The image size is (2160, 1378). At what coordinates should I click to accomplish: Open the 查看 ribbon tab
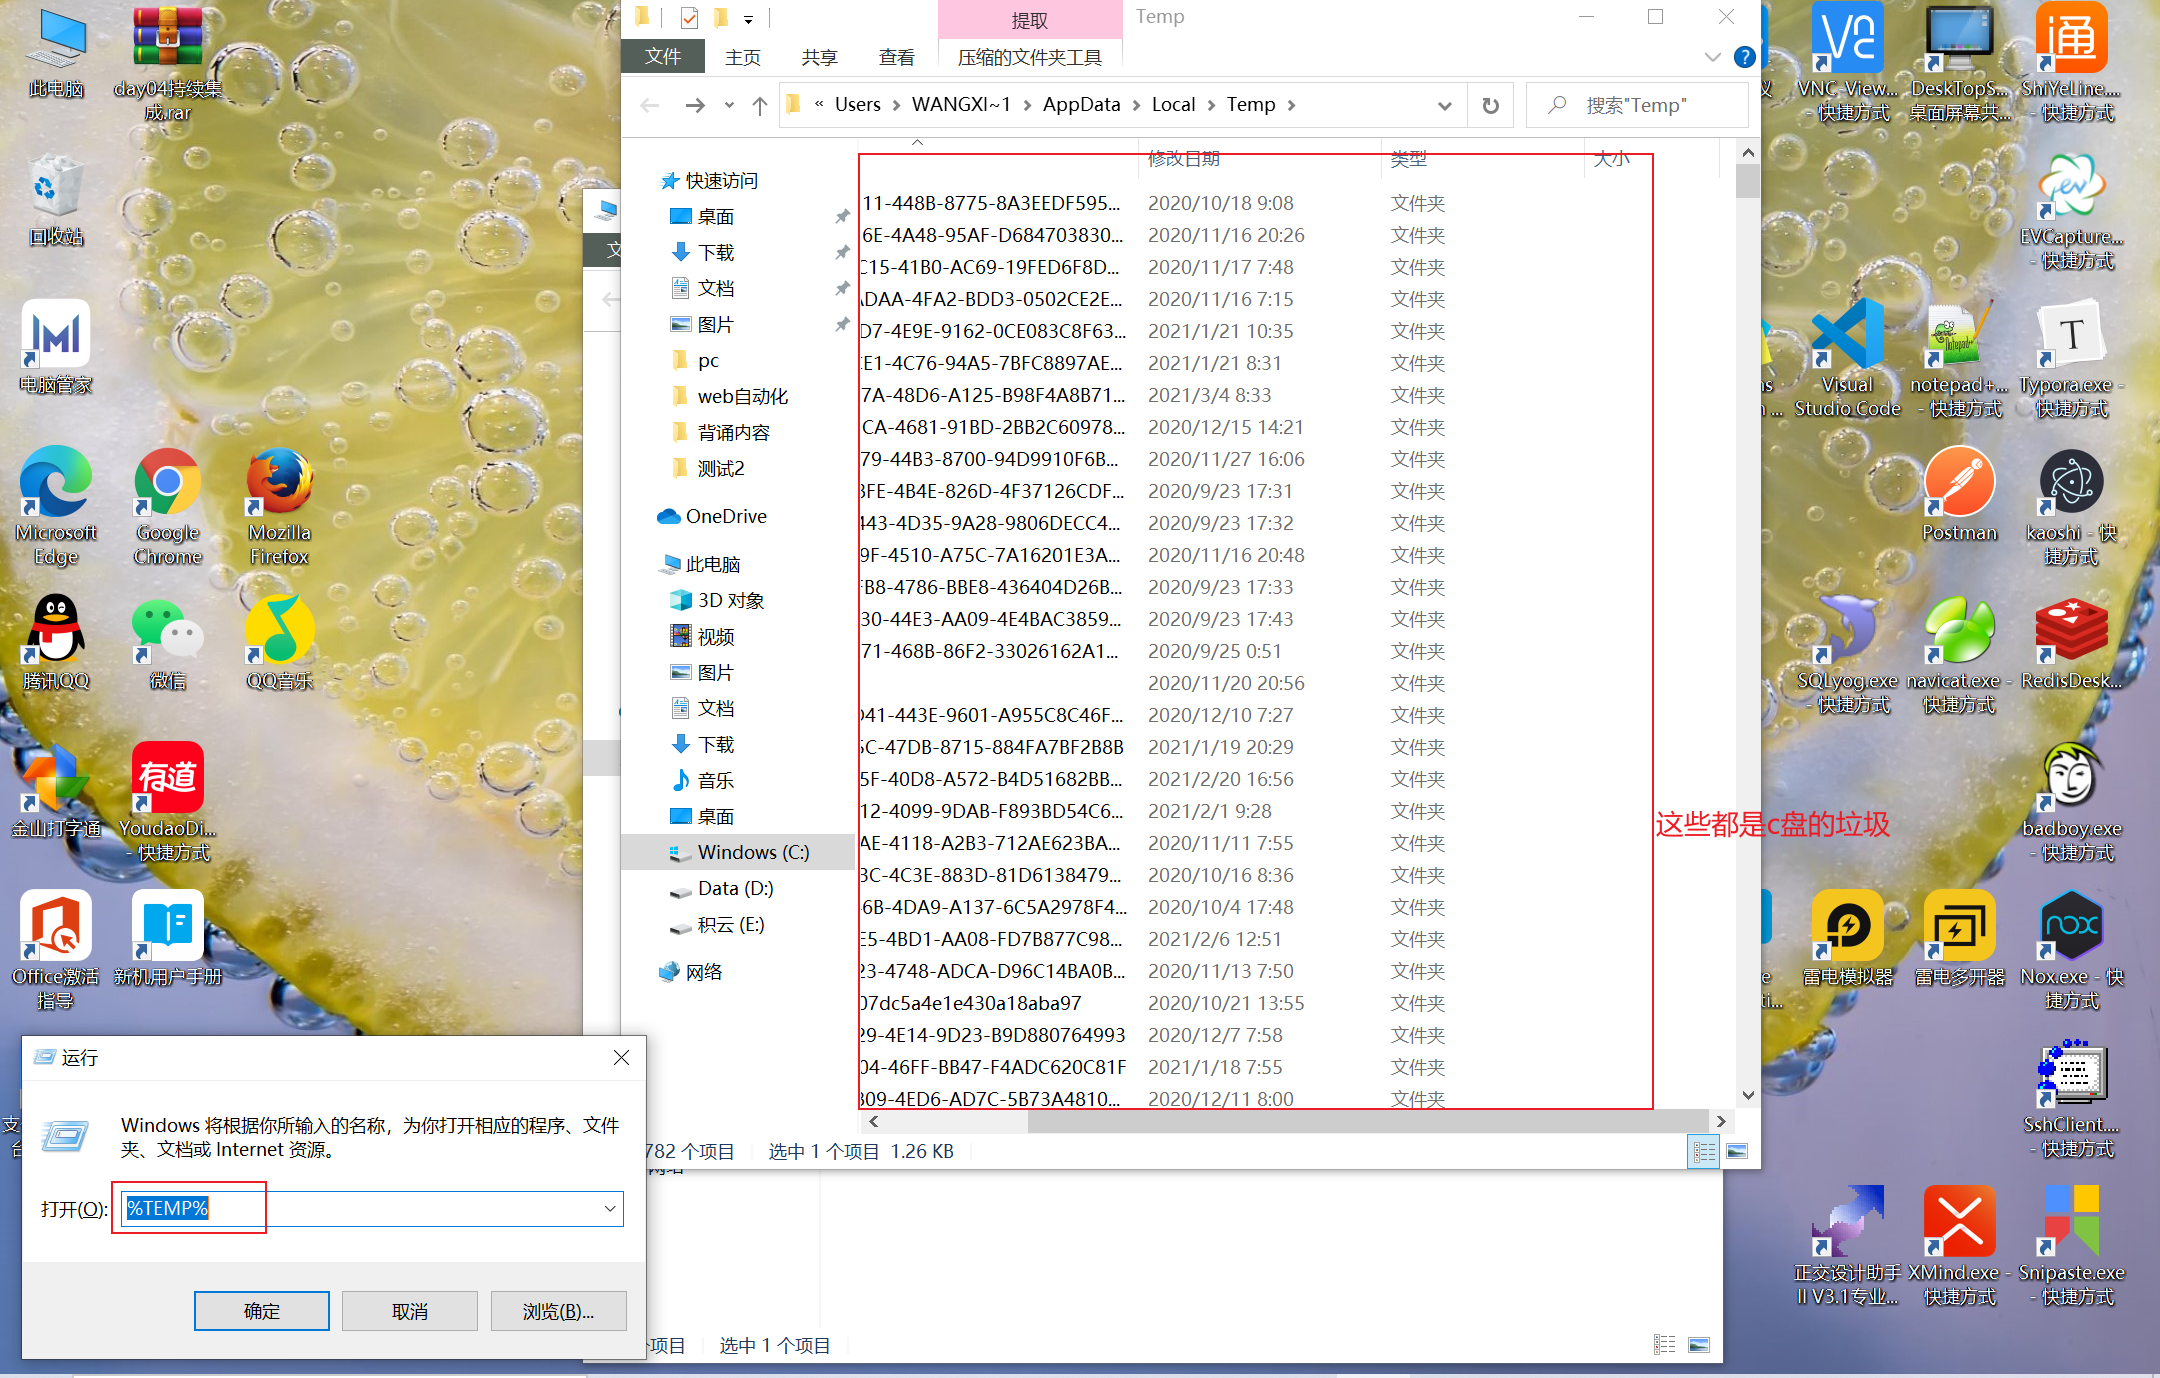pos(896,57)
